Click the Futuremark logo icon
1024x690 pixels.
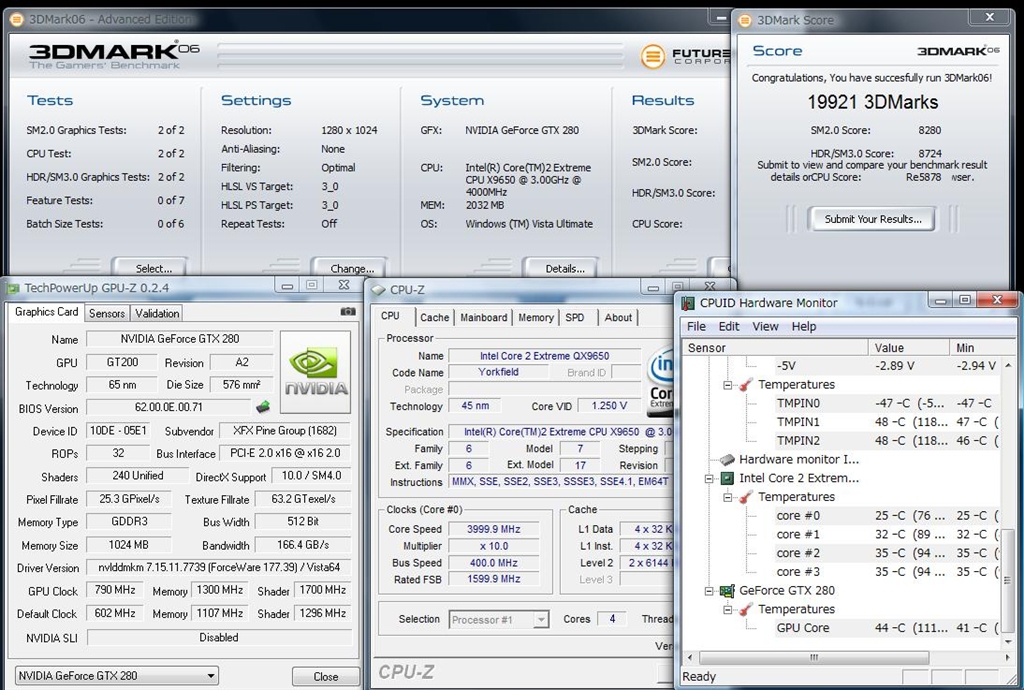[653, 56]
